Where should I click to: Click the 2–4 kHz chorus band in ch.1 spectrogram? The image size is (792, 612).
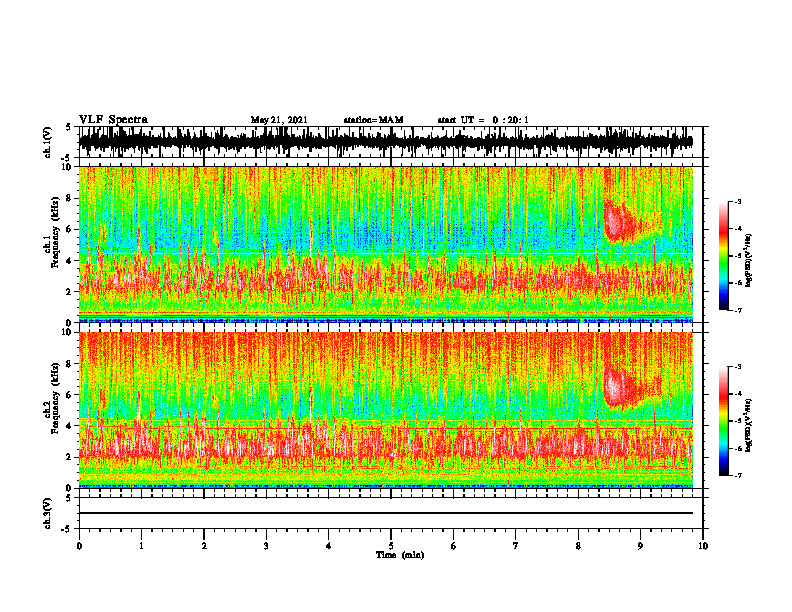click(x=385, y=278)
